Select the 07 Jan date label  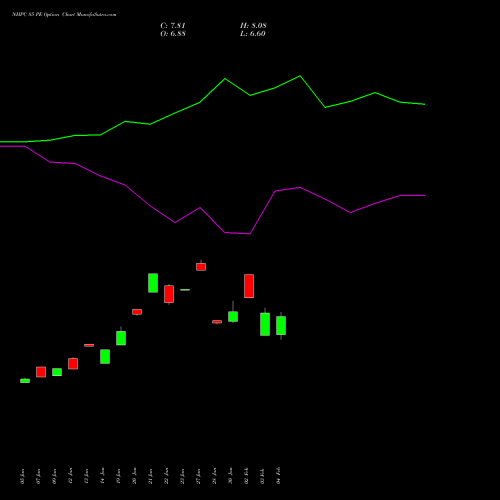coord(38,476)
